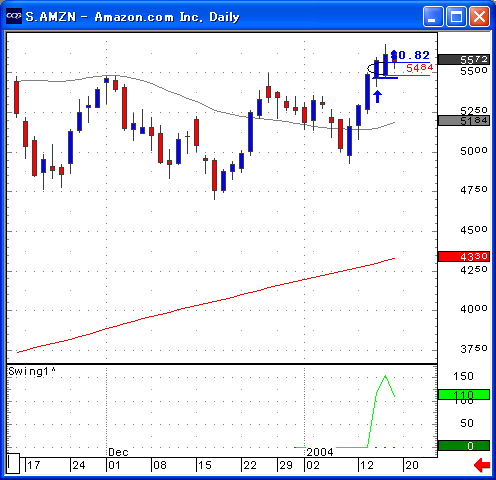This screenshot has height=480, width=496.
Task: Click the Dec month label on the axis
Action: pos(118,452)
